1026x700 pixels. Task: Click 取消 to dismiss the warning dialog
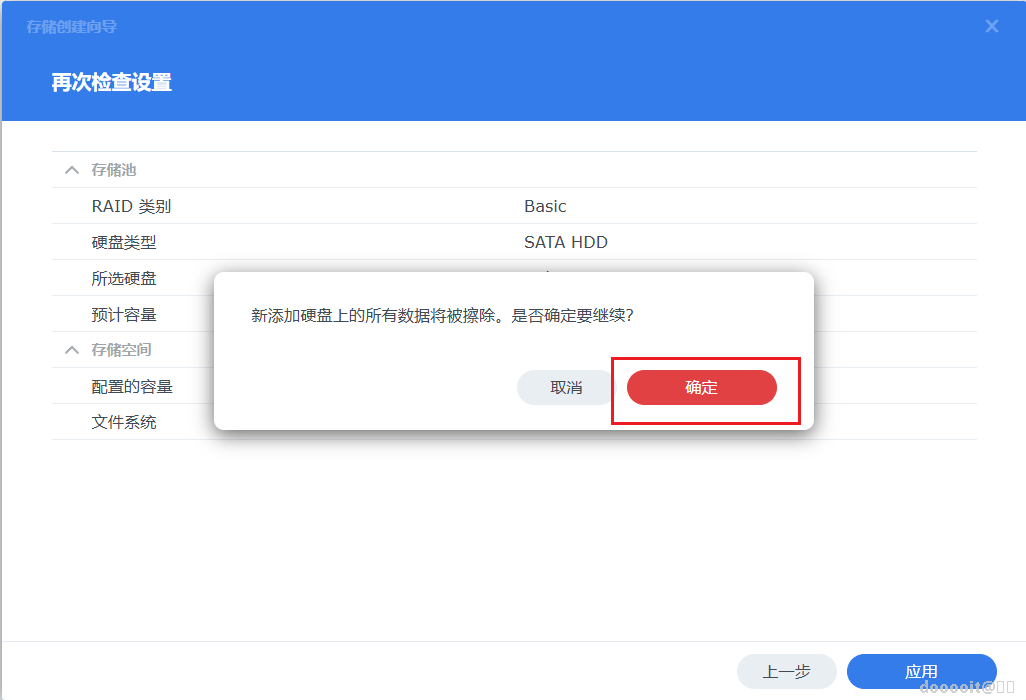(x=565, y=387)
